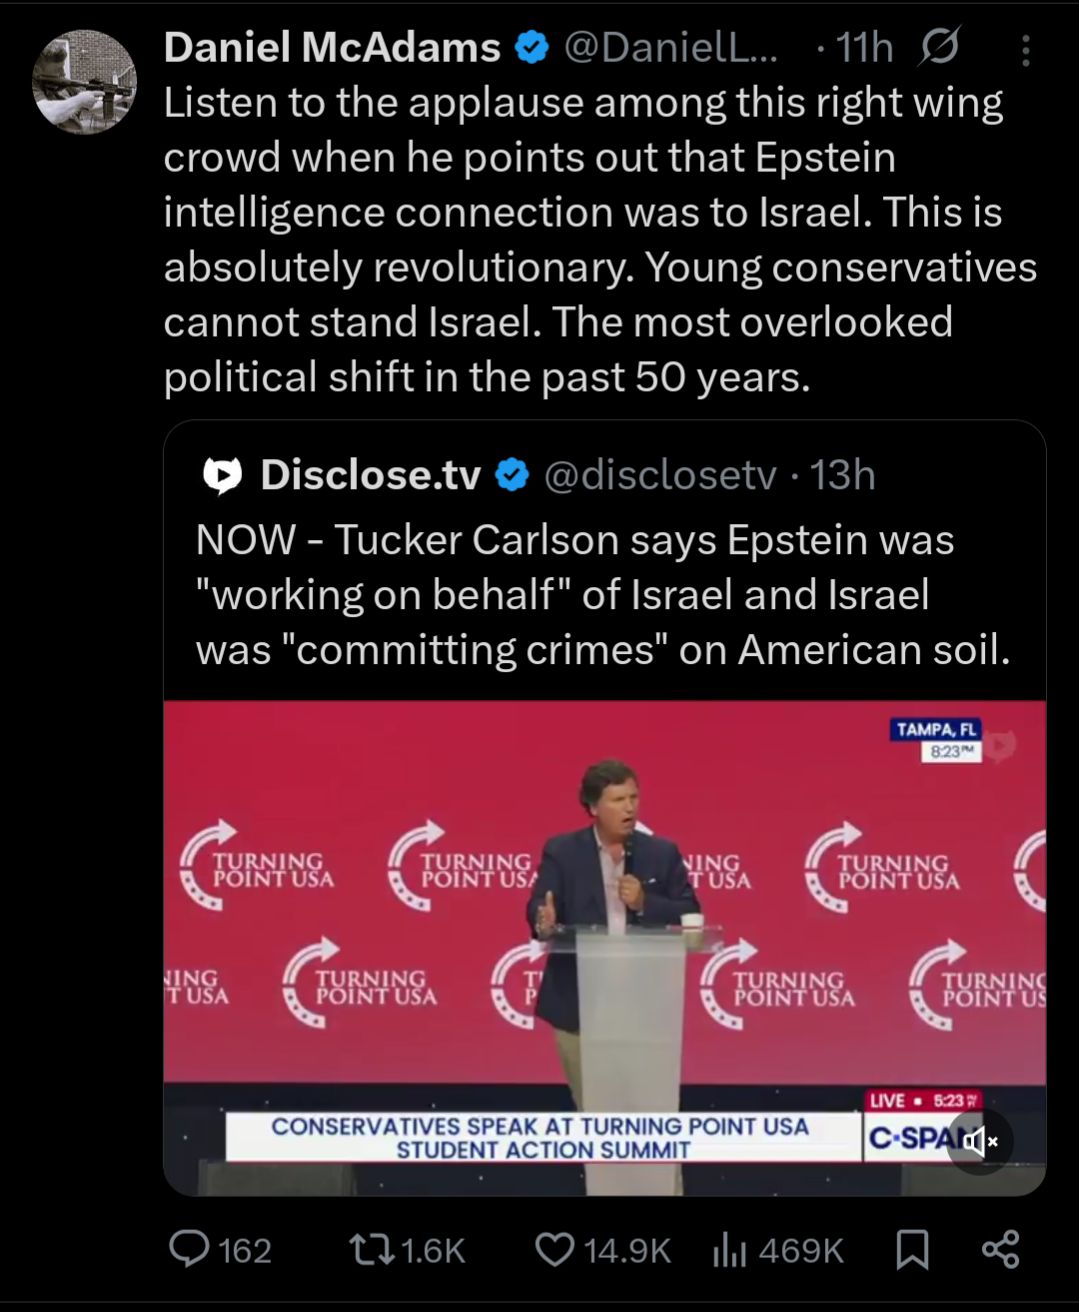Open the reply comments icon
1079x1312 pixels.
pos(189,1249)
